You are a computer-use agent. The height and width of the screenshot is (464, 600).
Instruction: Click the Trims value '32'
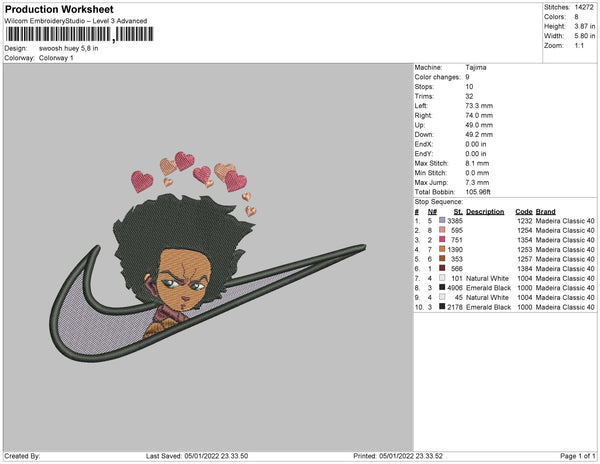[x=469, y=96]
